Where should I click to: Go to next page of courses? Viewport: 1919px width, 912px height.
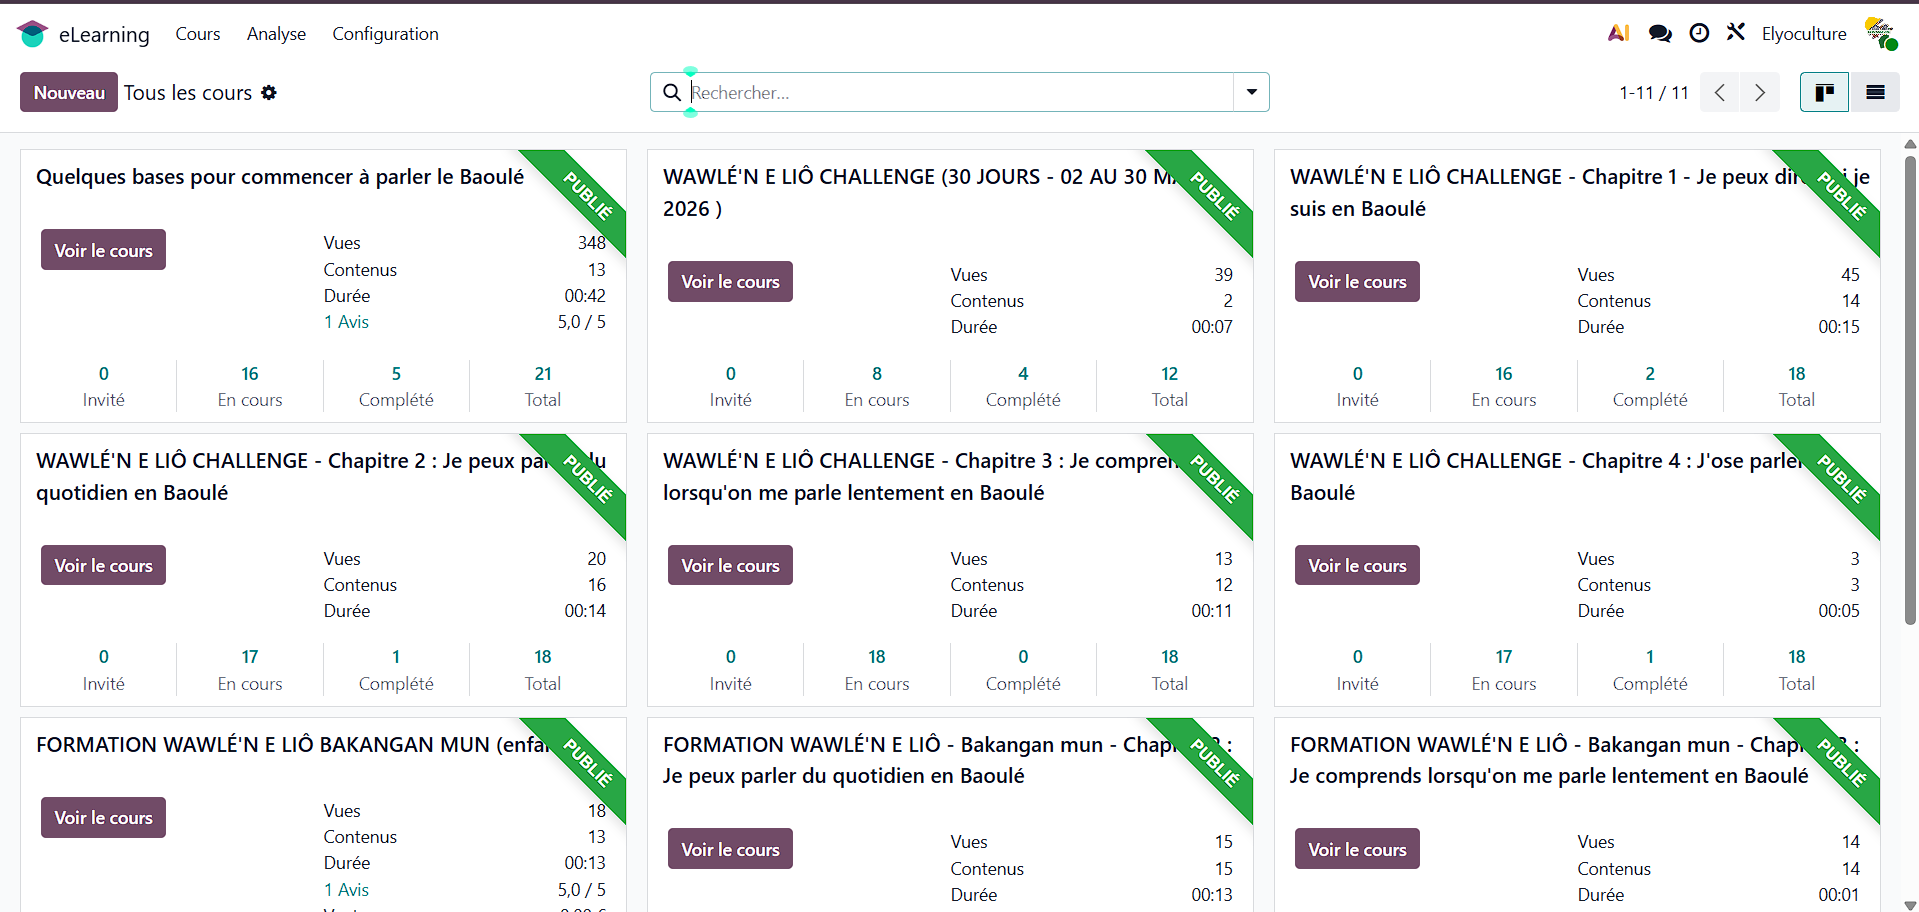(x=1760, y=92)
